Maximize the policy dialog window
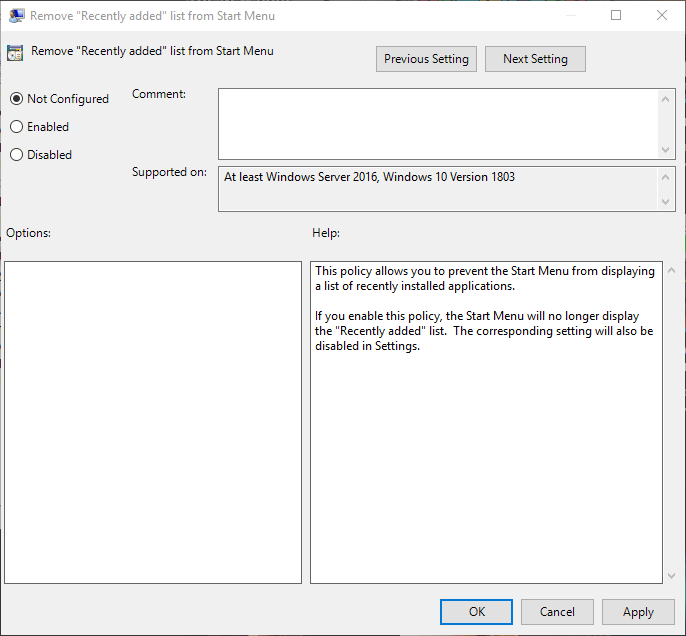Image resolution: width=686 pixels, height=636 pixels. 616,15
